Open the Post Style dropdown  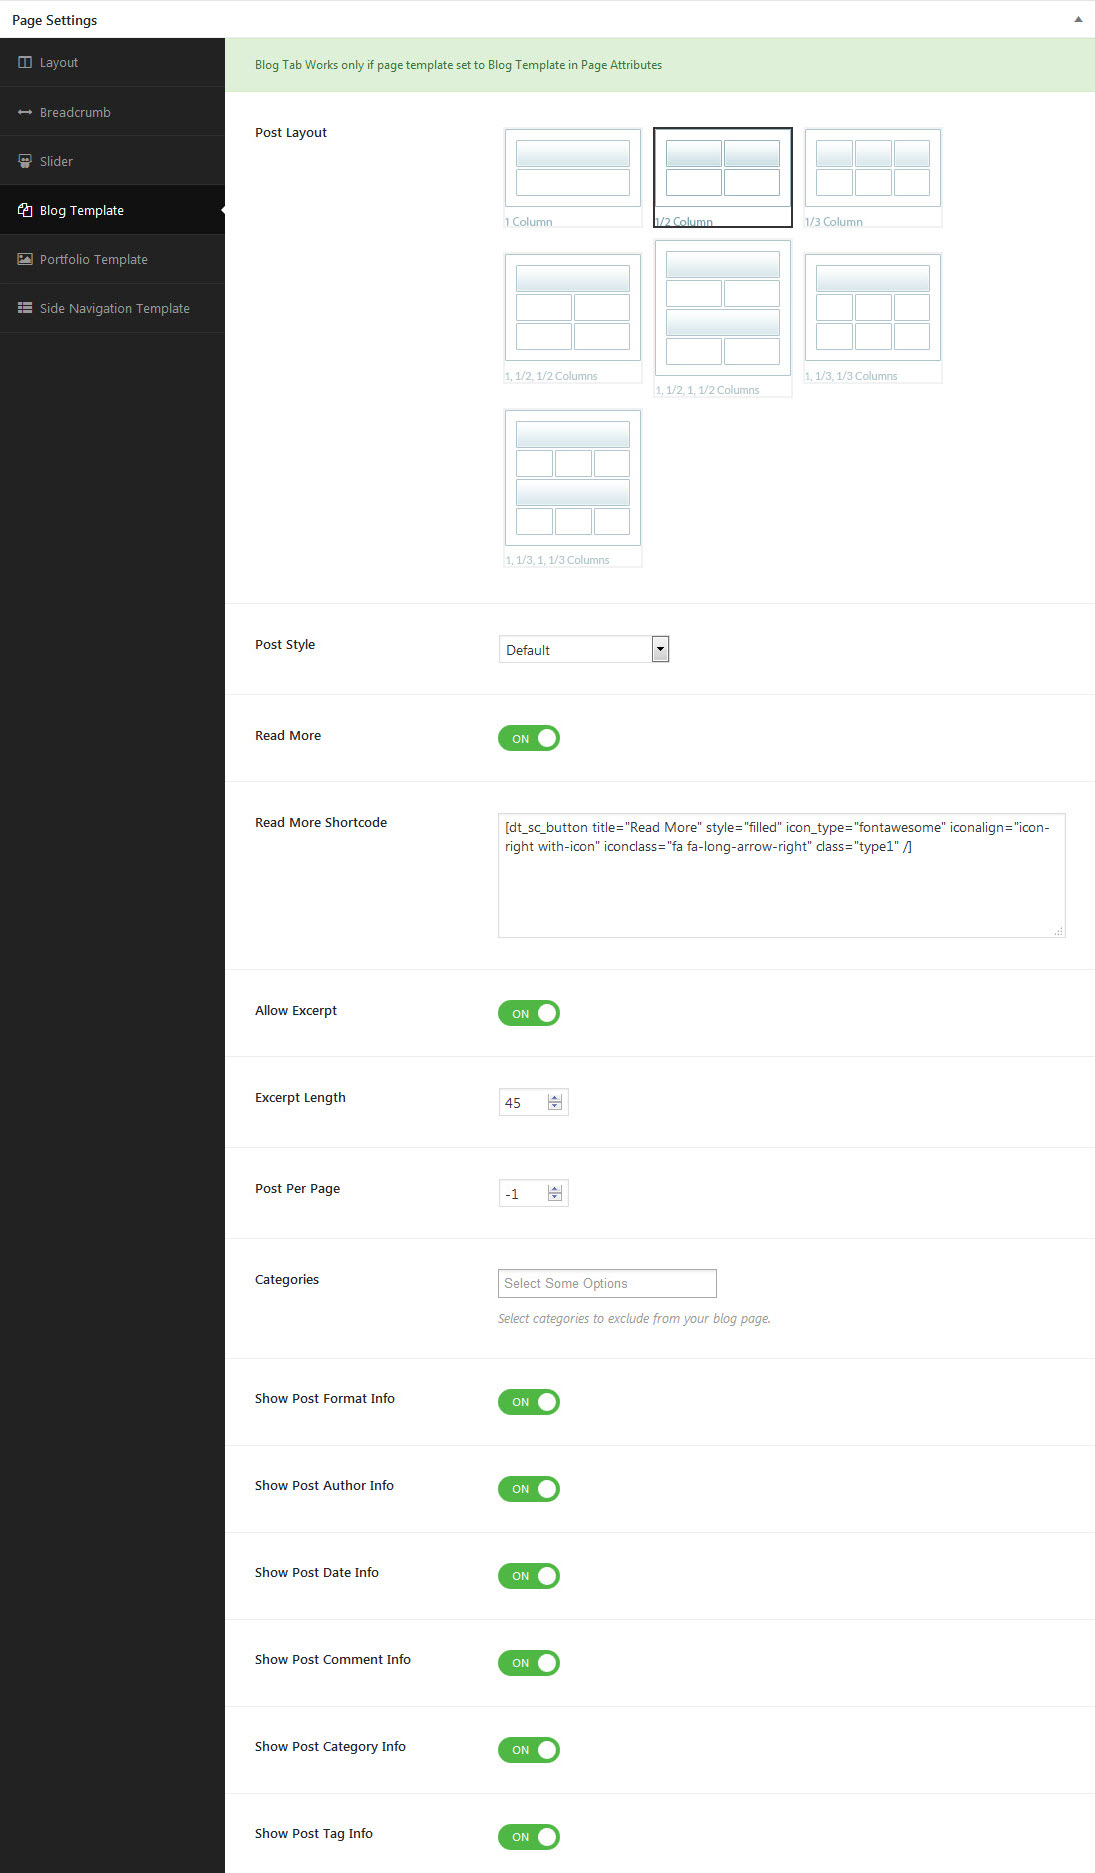coord(584,649)
